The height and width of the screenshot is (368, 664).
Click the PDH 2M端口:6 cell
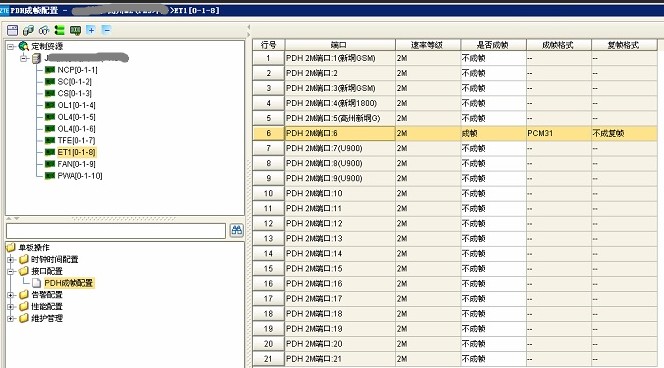[340, 133]
